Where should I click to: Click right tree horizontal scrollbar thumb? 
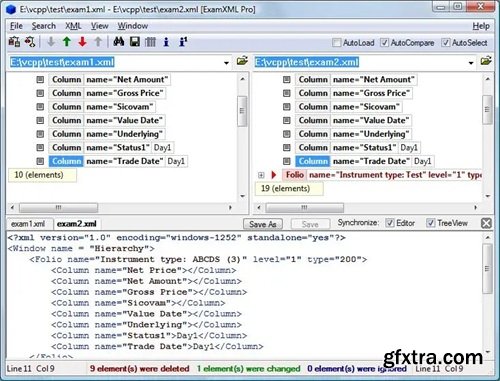pos(304,208)
